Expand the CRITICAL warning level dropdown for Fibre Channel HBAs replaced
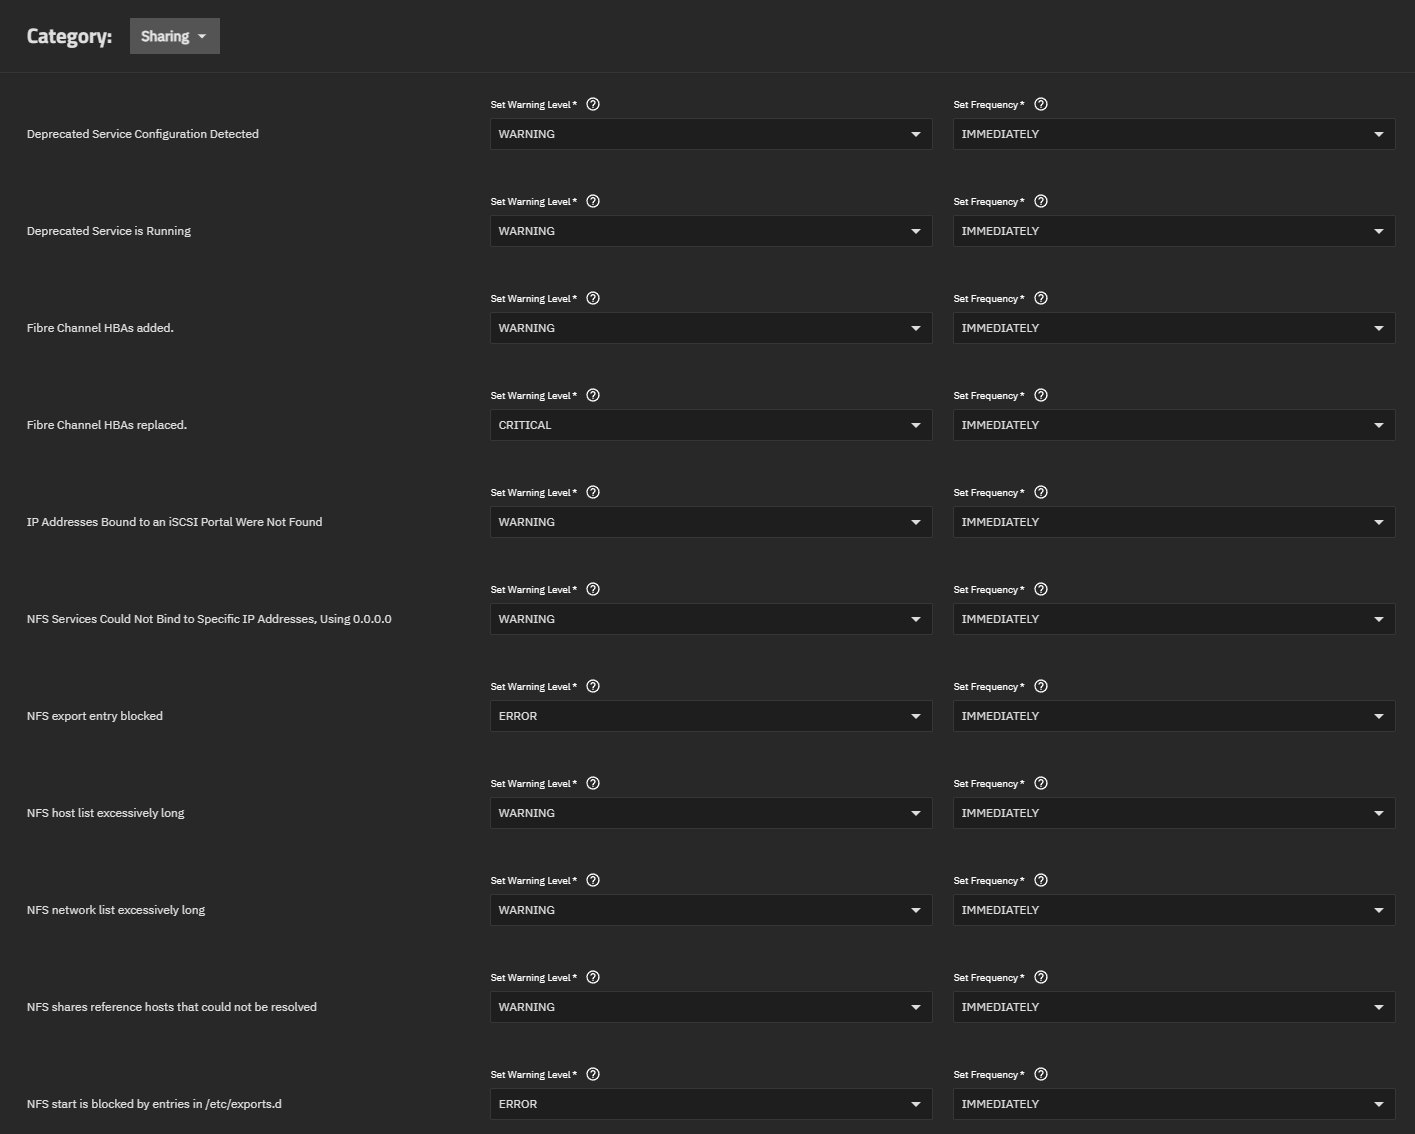Image resolution: width=1415 pixels, height=1134 pixels. point(710,425)
